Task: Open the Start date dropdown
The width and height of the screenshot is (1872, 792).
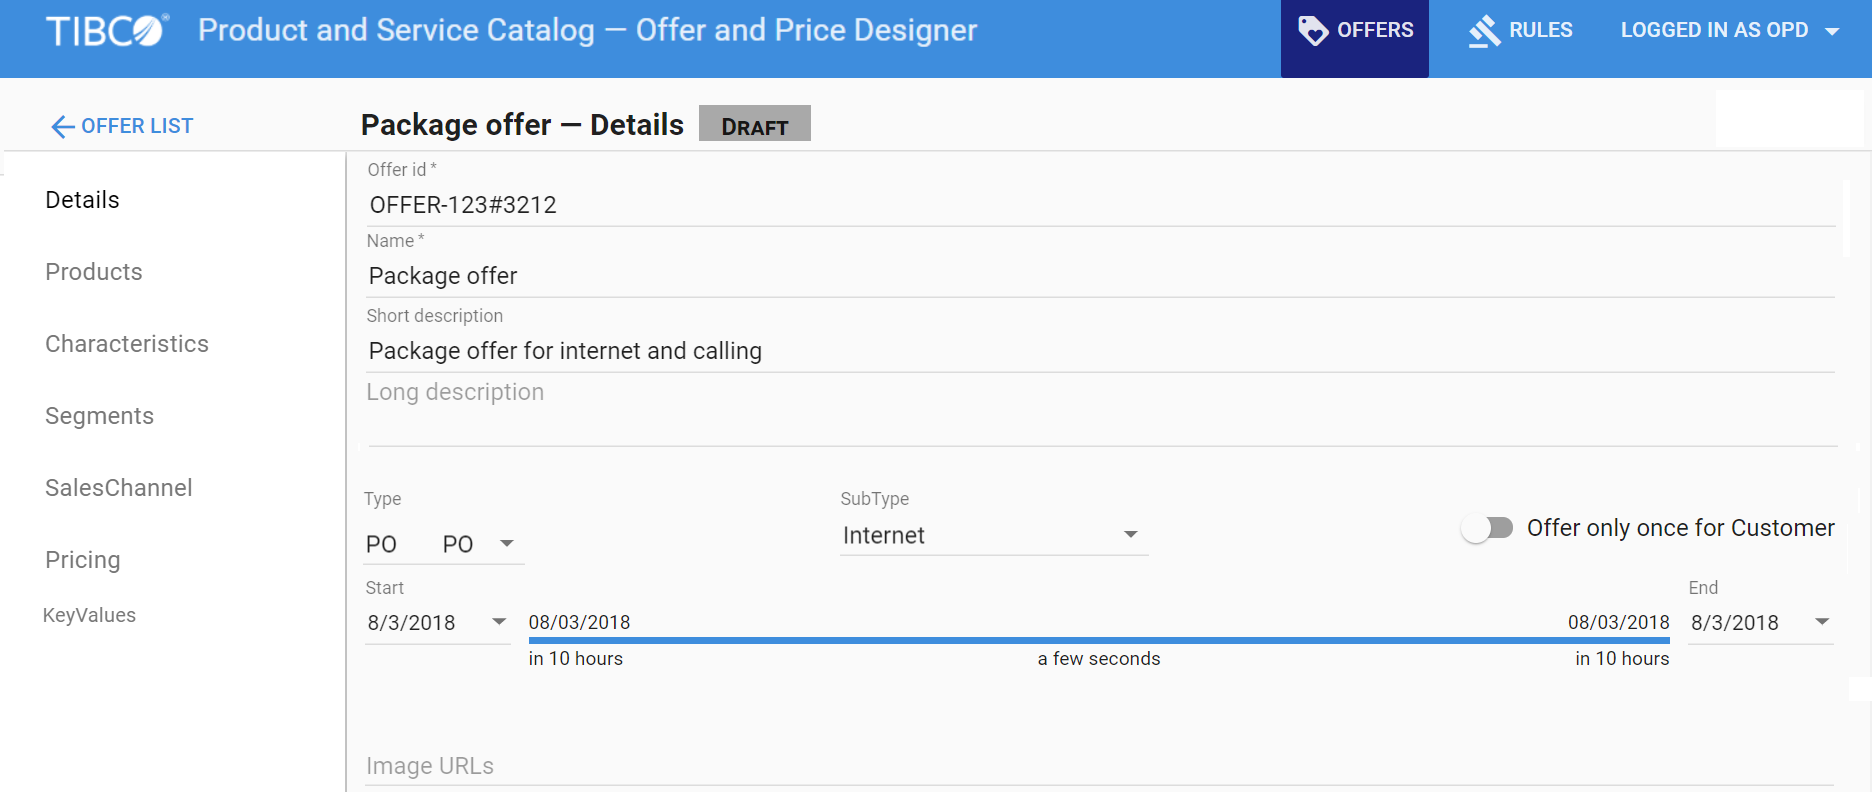Action: tap(499, 622)
